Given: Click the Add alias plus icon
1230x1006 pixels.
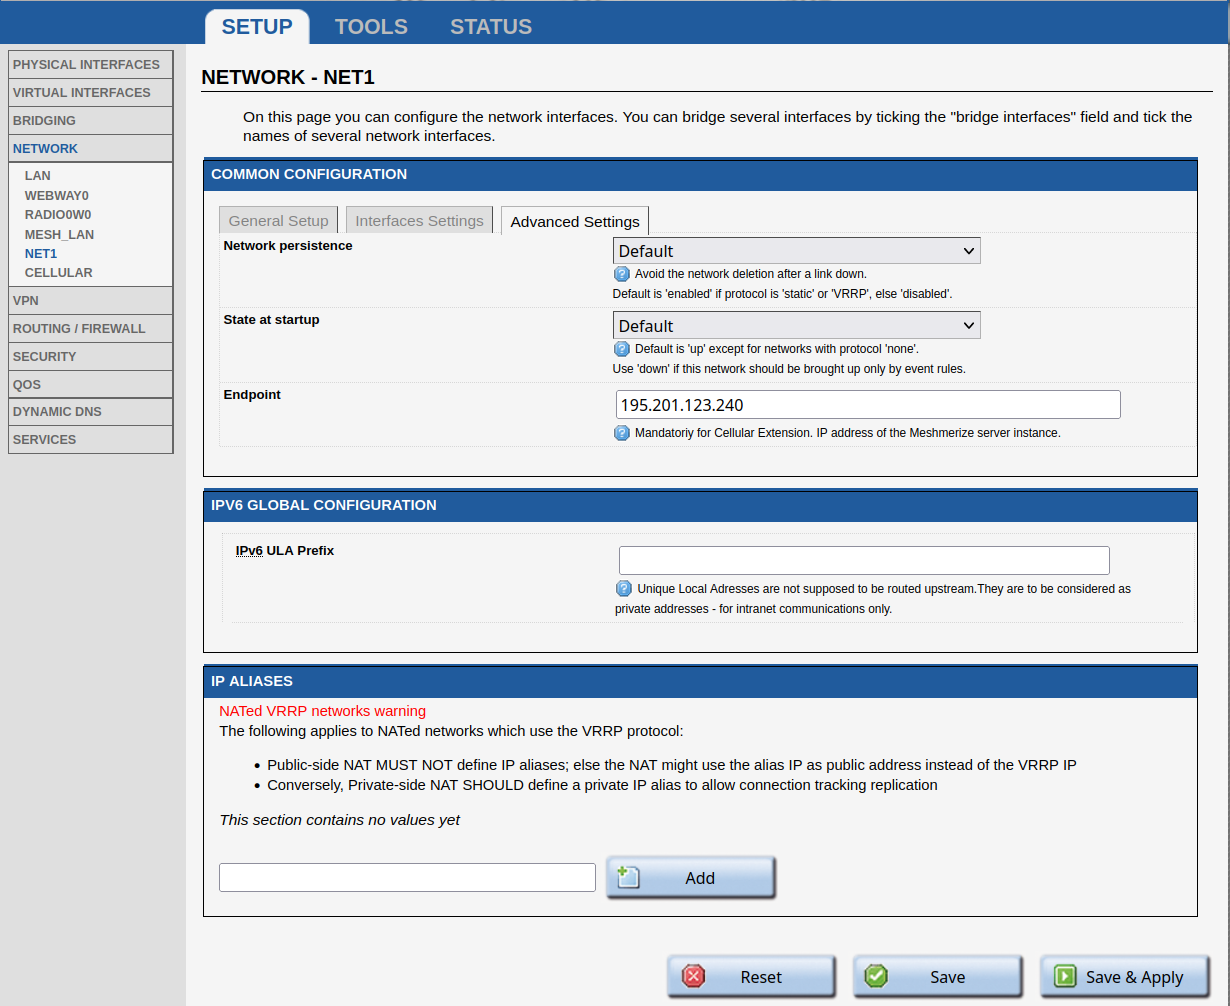Looking at the screenshot, I should coord(628,877).
